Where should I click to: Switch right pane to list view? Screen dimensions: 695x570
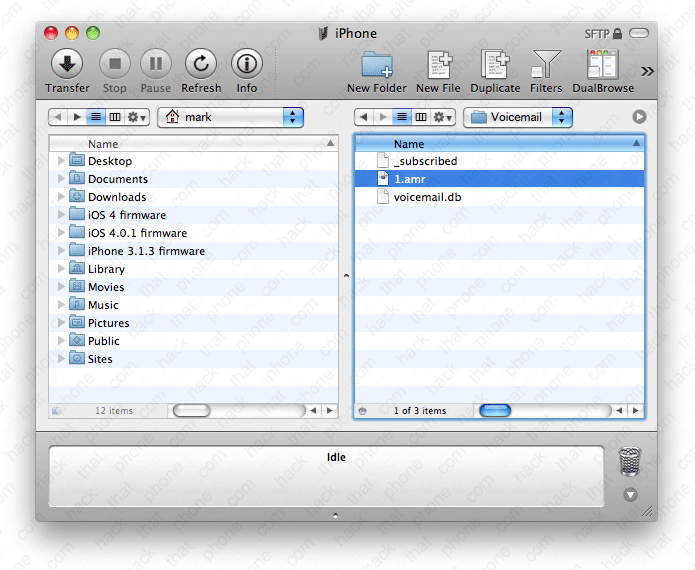pos(402,117)
